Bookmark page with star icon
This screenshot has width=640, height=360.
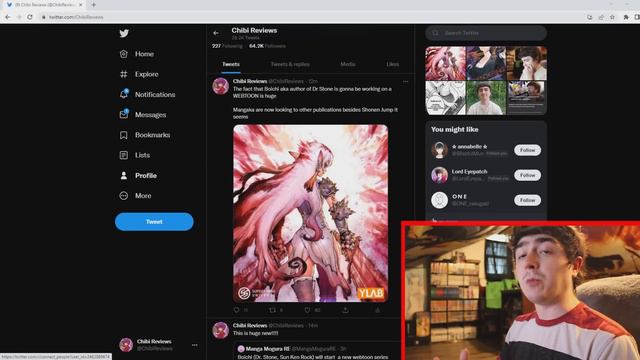612,17
